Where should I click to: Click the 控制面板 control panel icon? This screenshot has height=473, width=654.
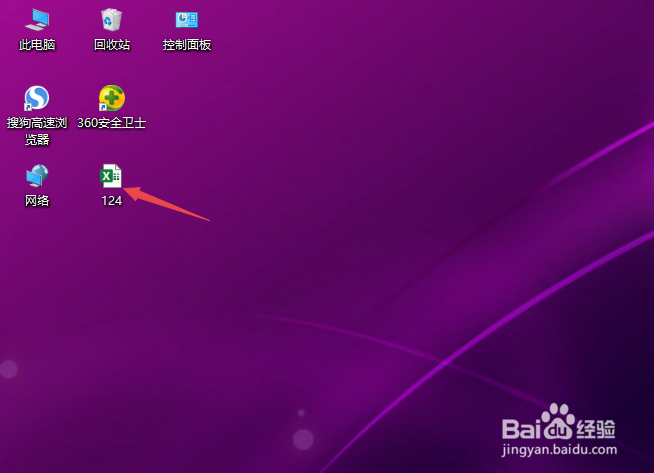186,20
